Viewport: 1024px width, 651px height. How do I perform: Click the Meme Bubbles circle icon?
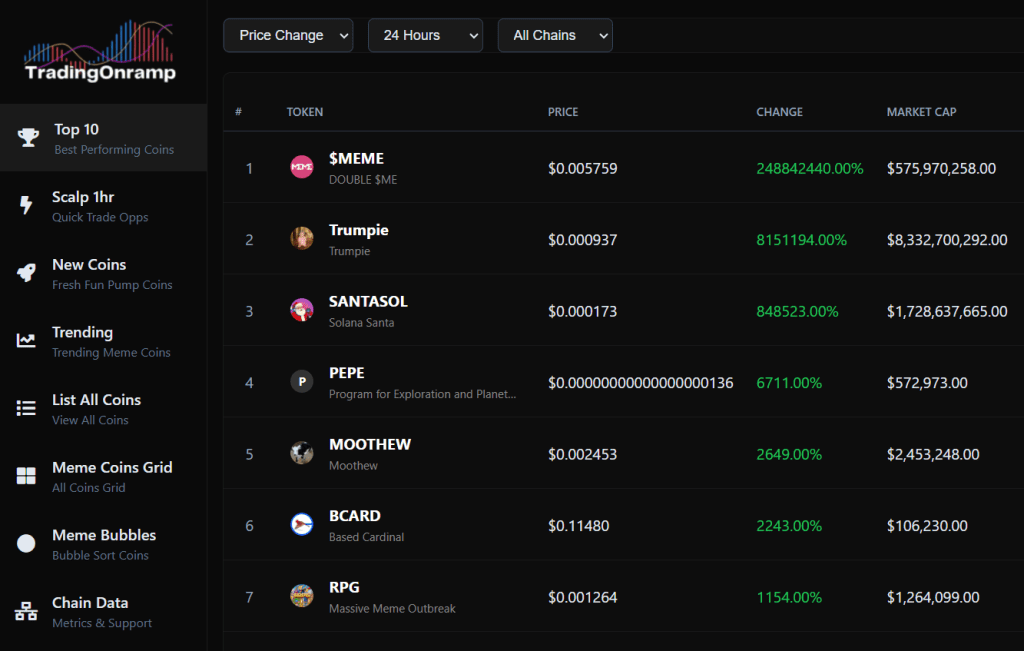pyautogui.click(x=27, y=544)
